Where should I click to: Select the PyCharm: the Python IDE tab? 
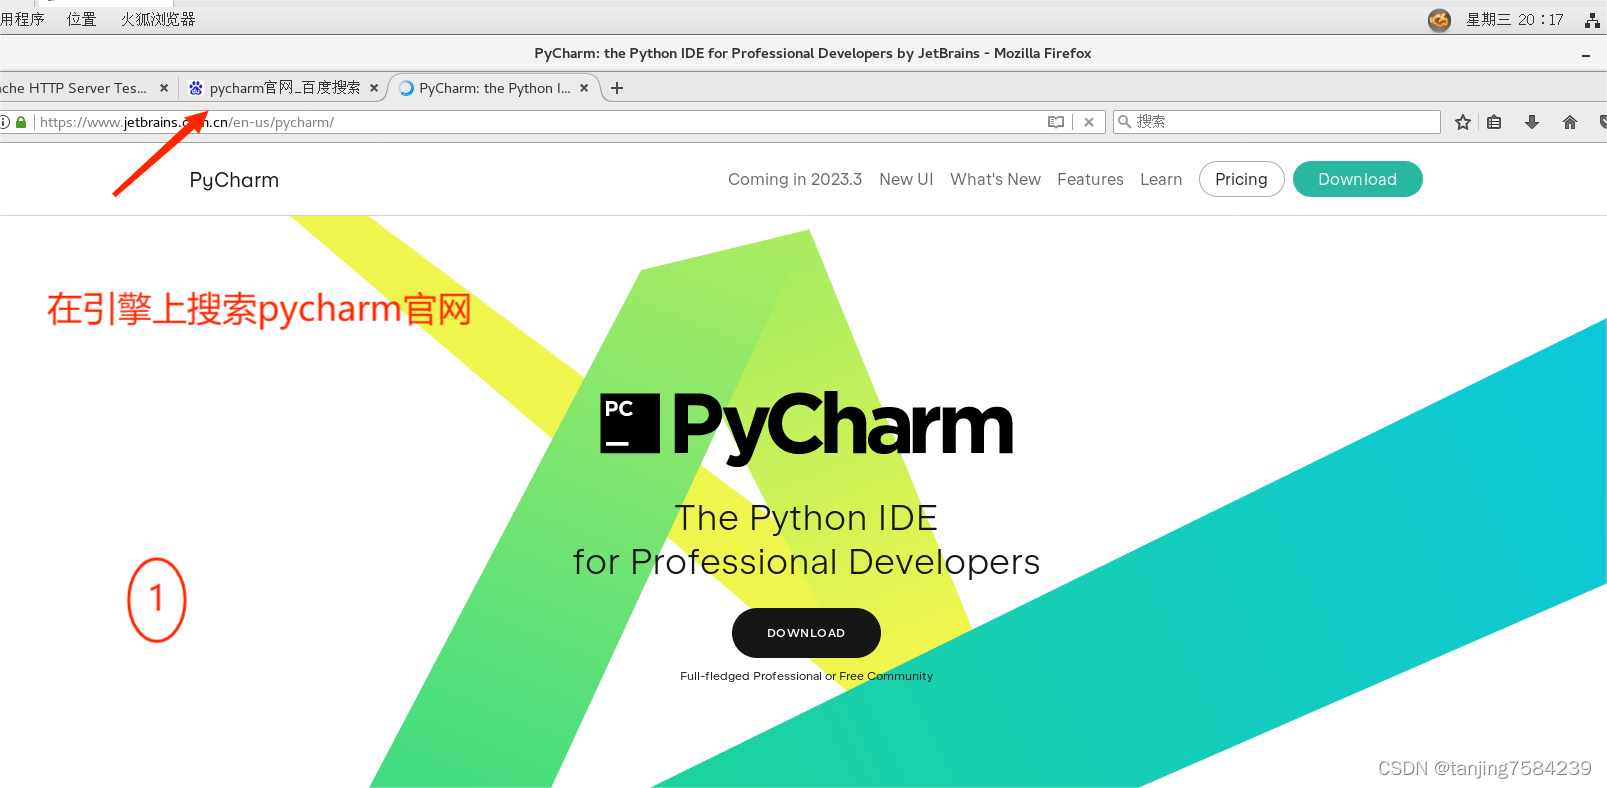[x=495, y=88]
